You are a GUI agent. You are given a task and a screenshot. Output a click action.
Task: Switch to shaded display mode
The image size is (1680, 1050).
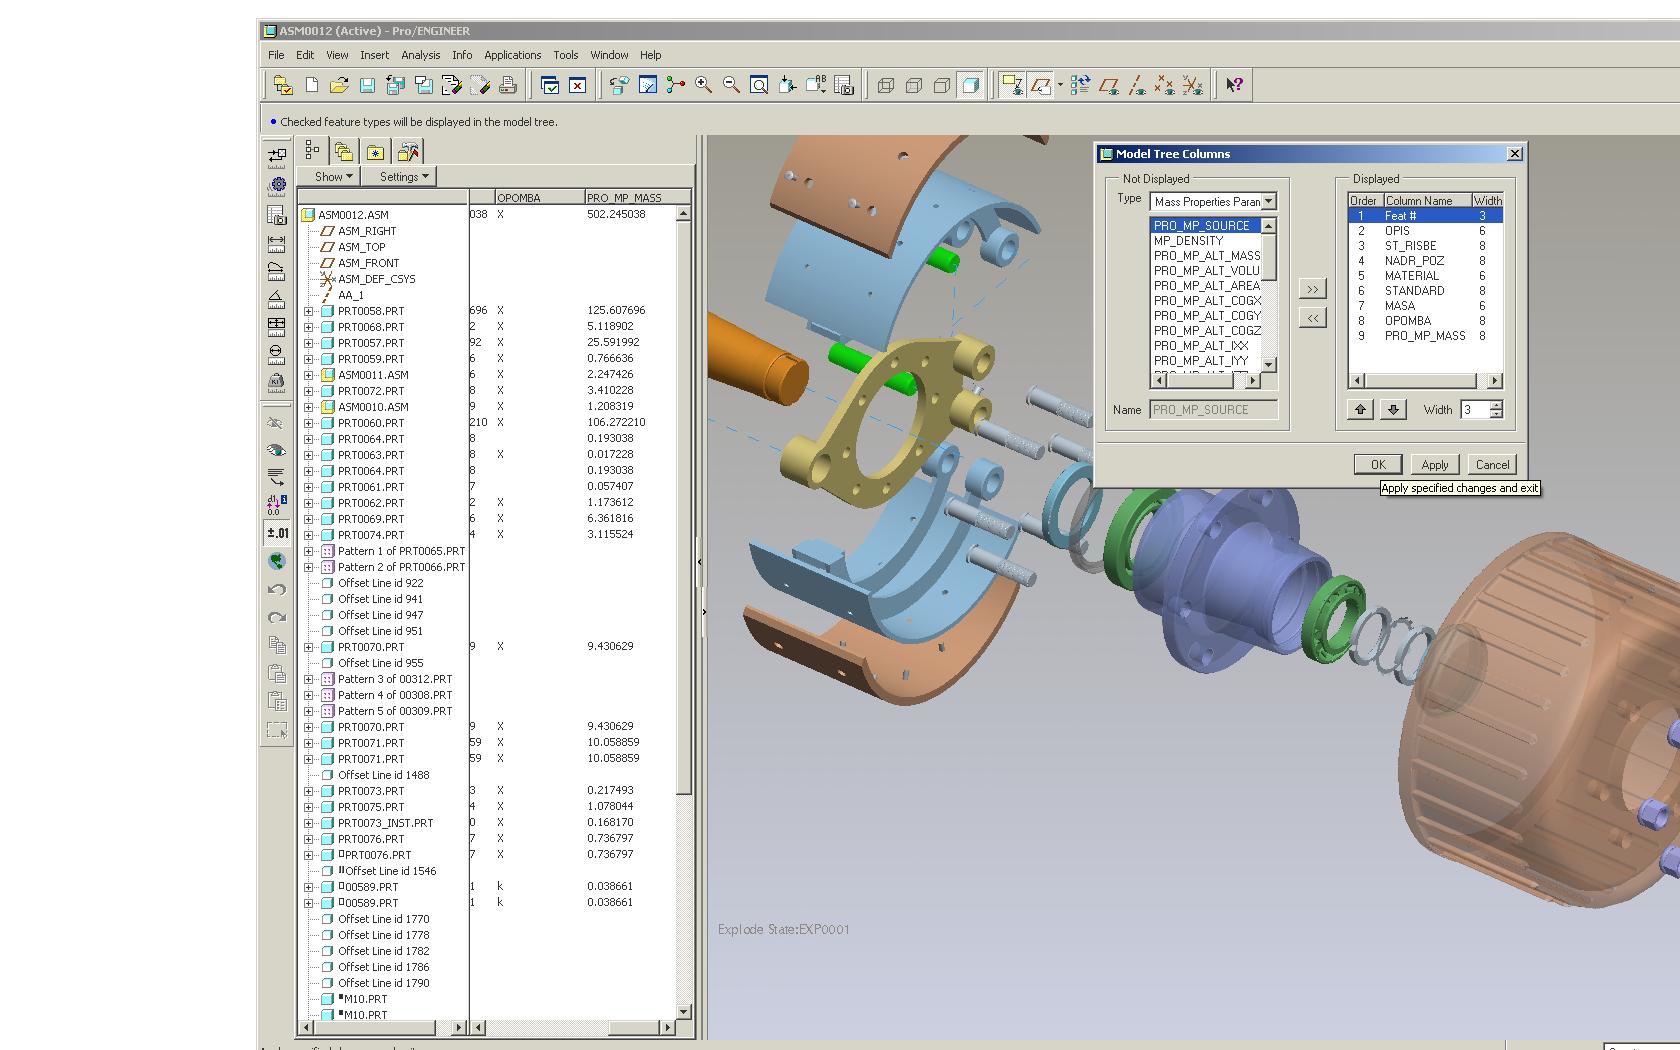[x=970, y=85]
